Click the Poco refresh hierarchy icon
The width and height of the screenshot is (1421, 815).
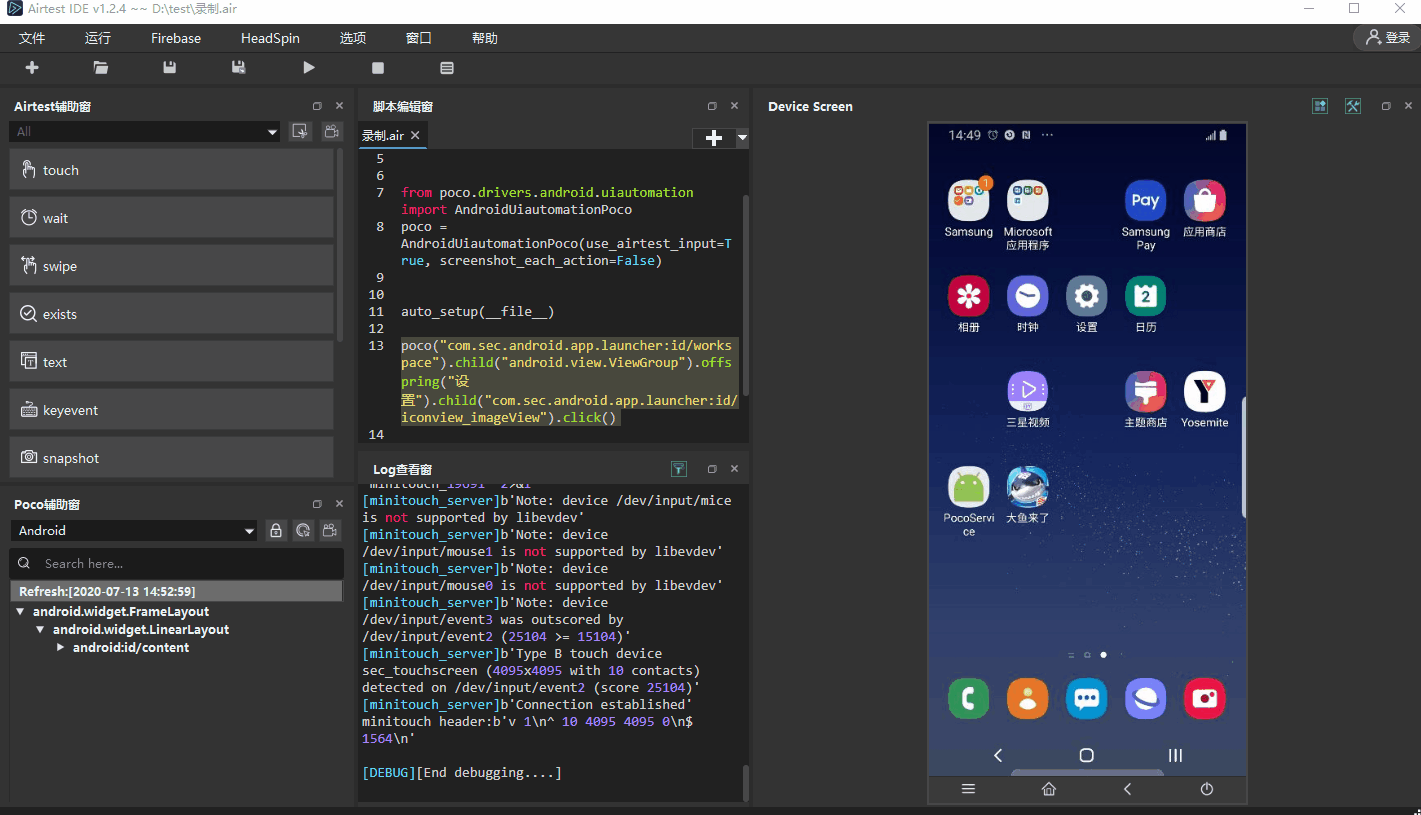tap(303, 531)
